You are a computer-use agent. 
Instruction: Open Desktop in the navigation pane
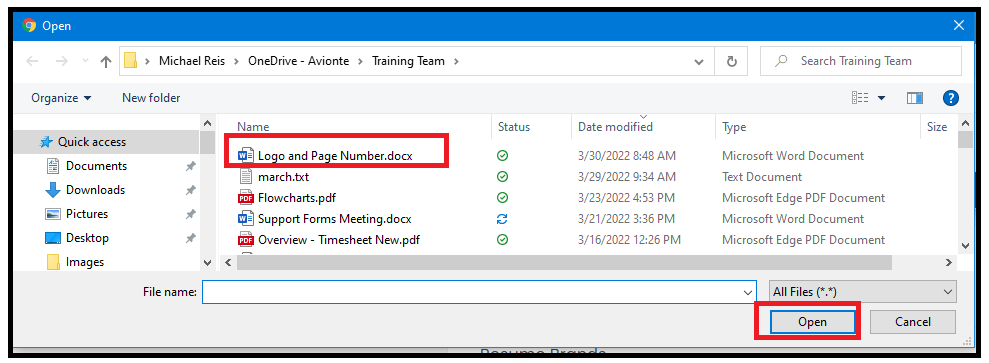coord(87,238)
